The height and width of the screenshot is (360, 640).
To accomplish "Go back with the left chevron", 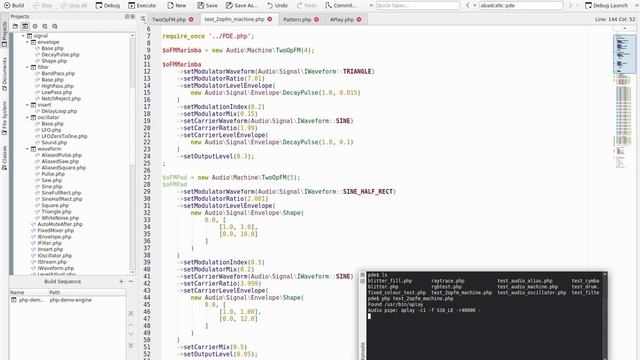I will pyautogui.click(x=468, y=5).
